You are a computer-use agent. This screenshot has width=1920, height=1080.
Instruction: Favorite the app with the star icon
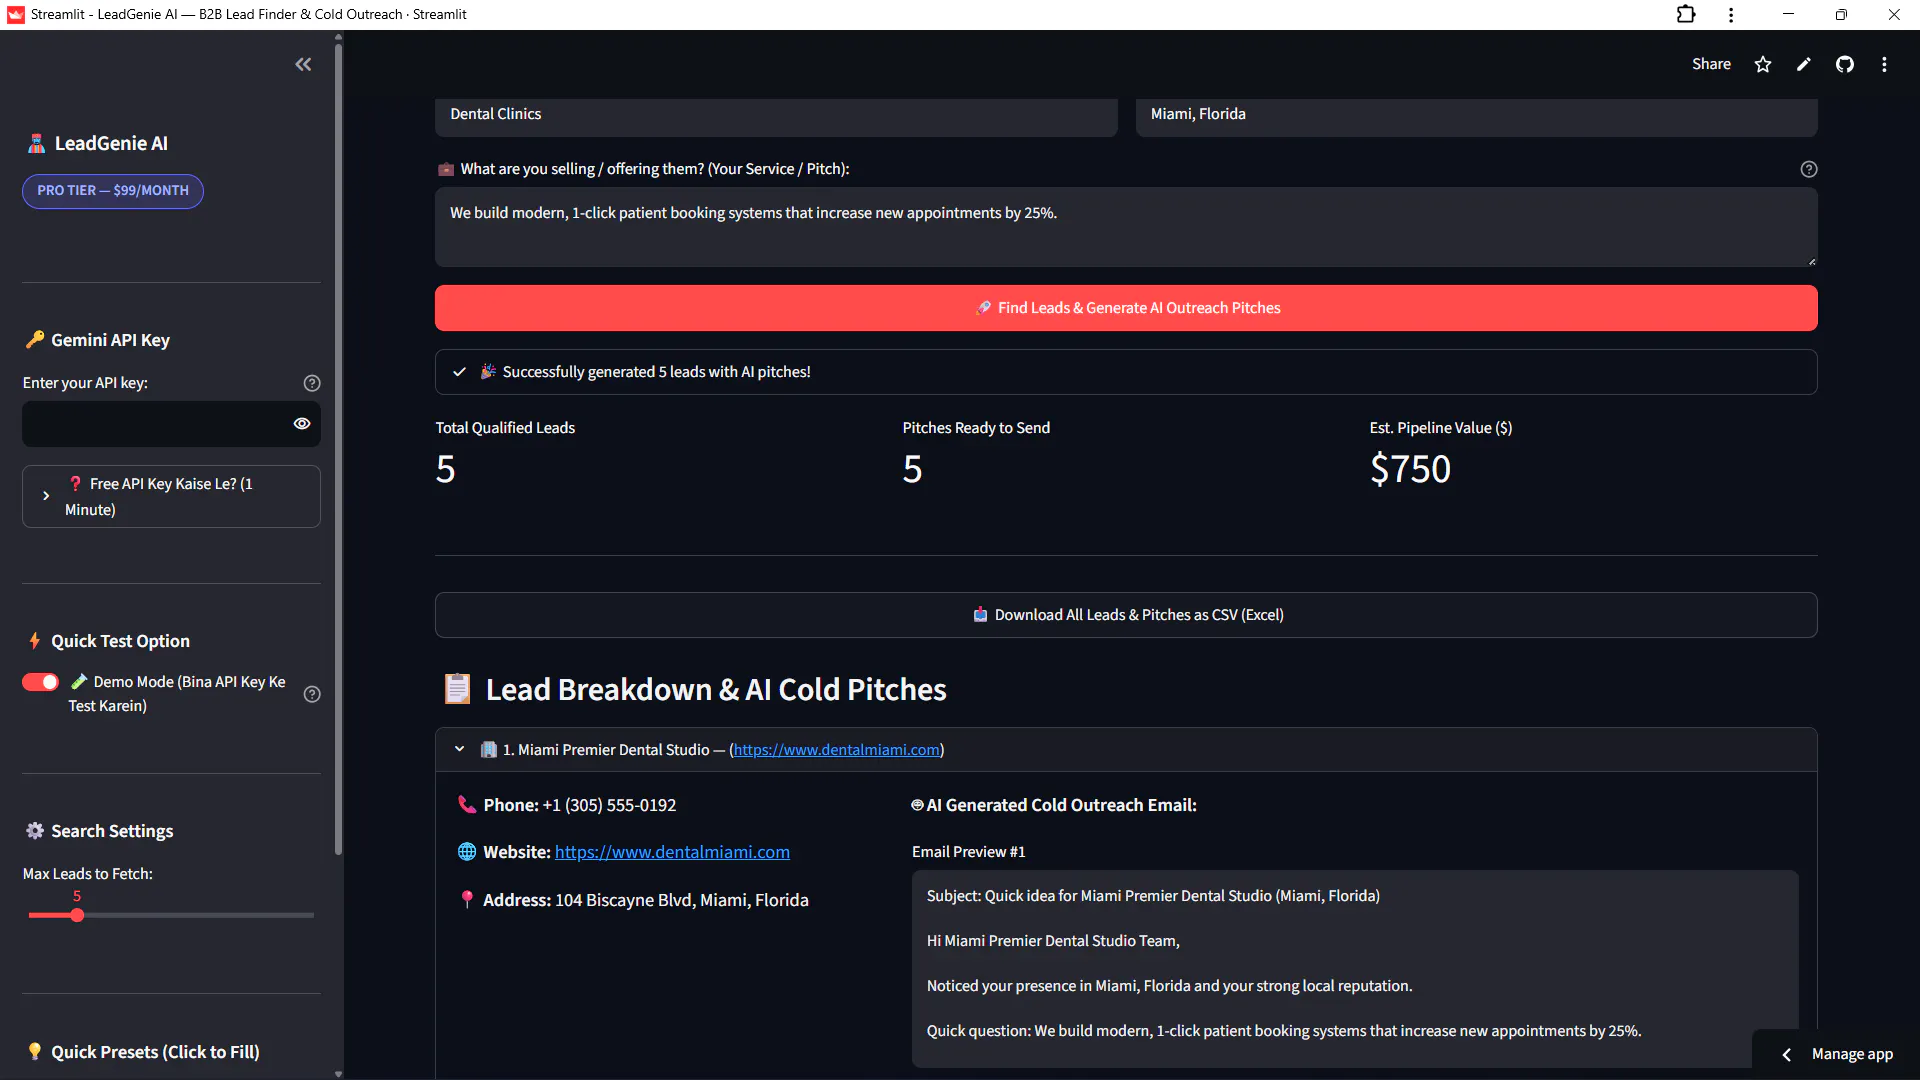[1763, 64]
